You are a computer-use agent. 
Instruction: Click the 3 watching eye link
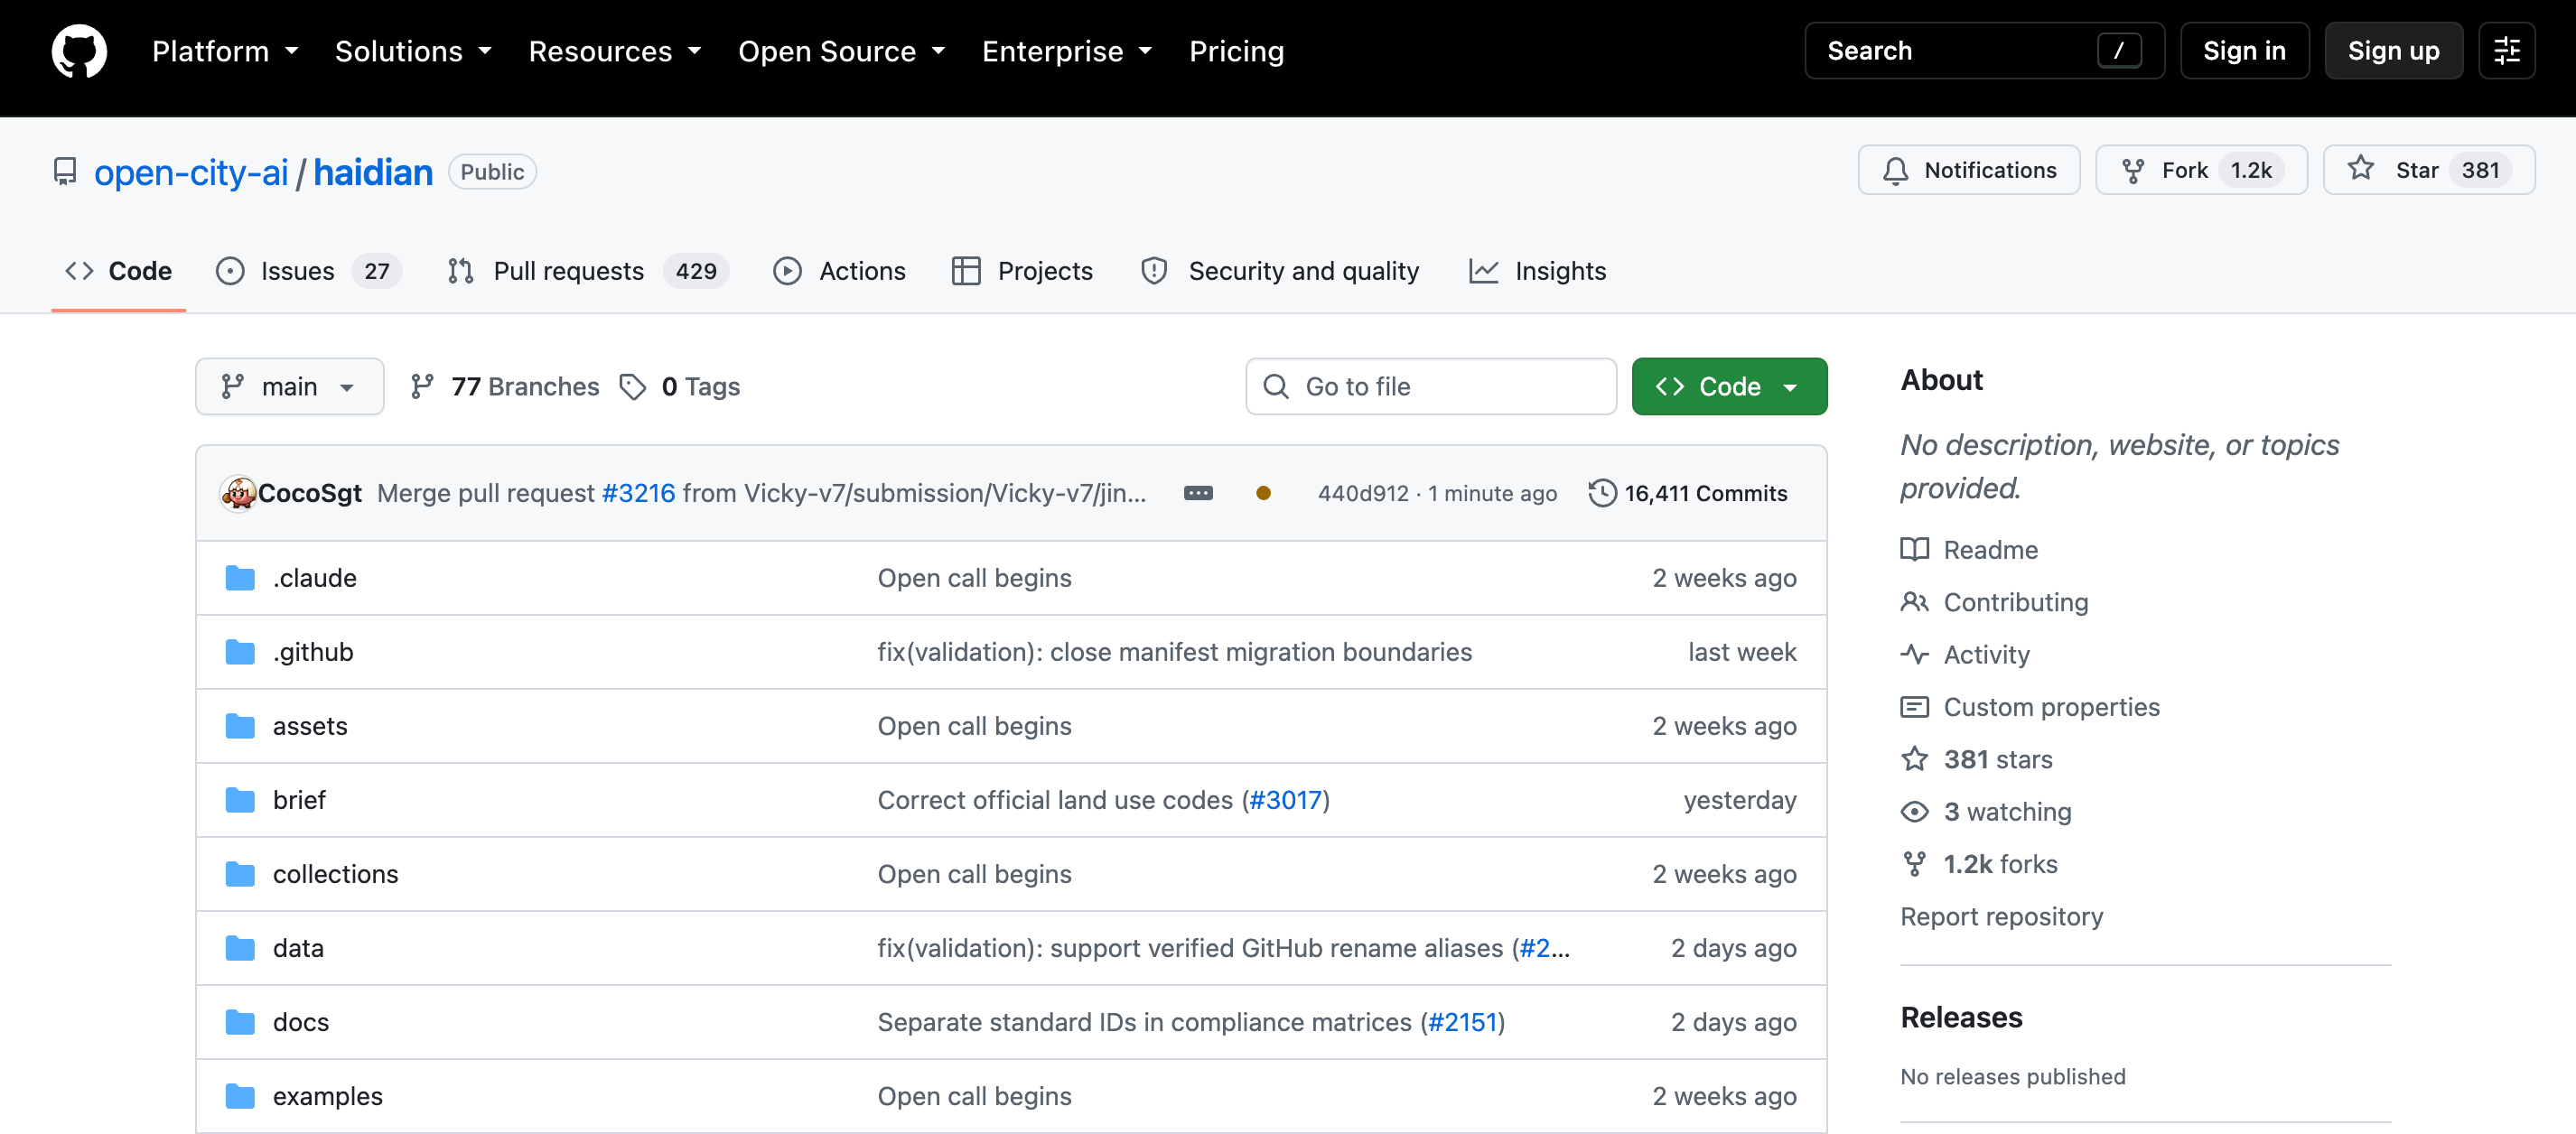(x=1986, y=812)
